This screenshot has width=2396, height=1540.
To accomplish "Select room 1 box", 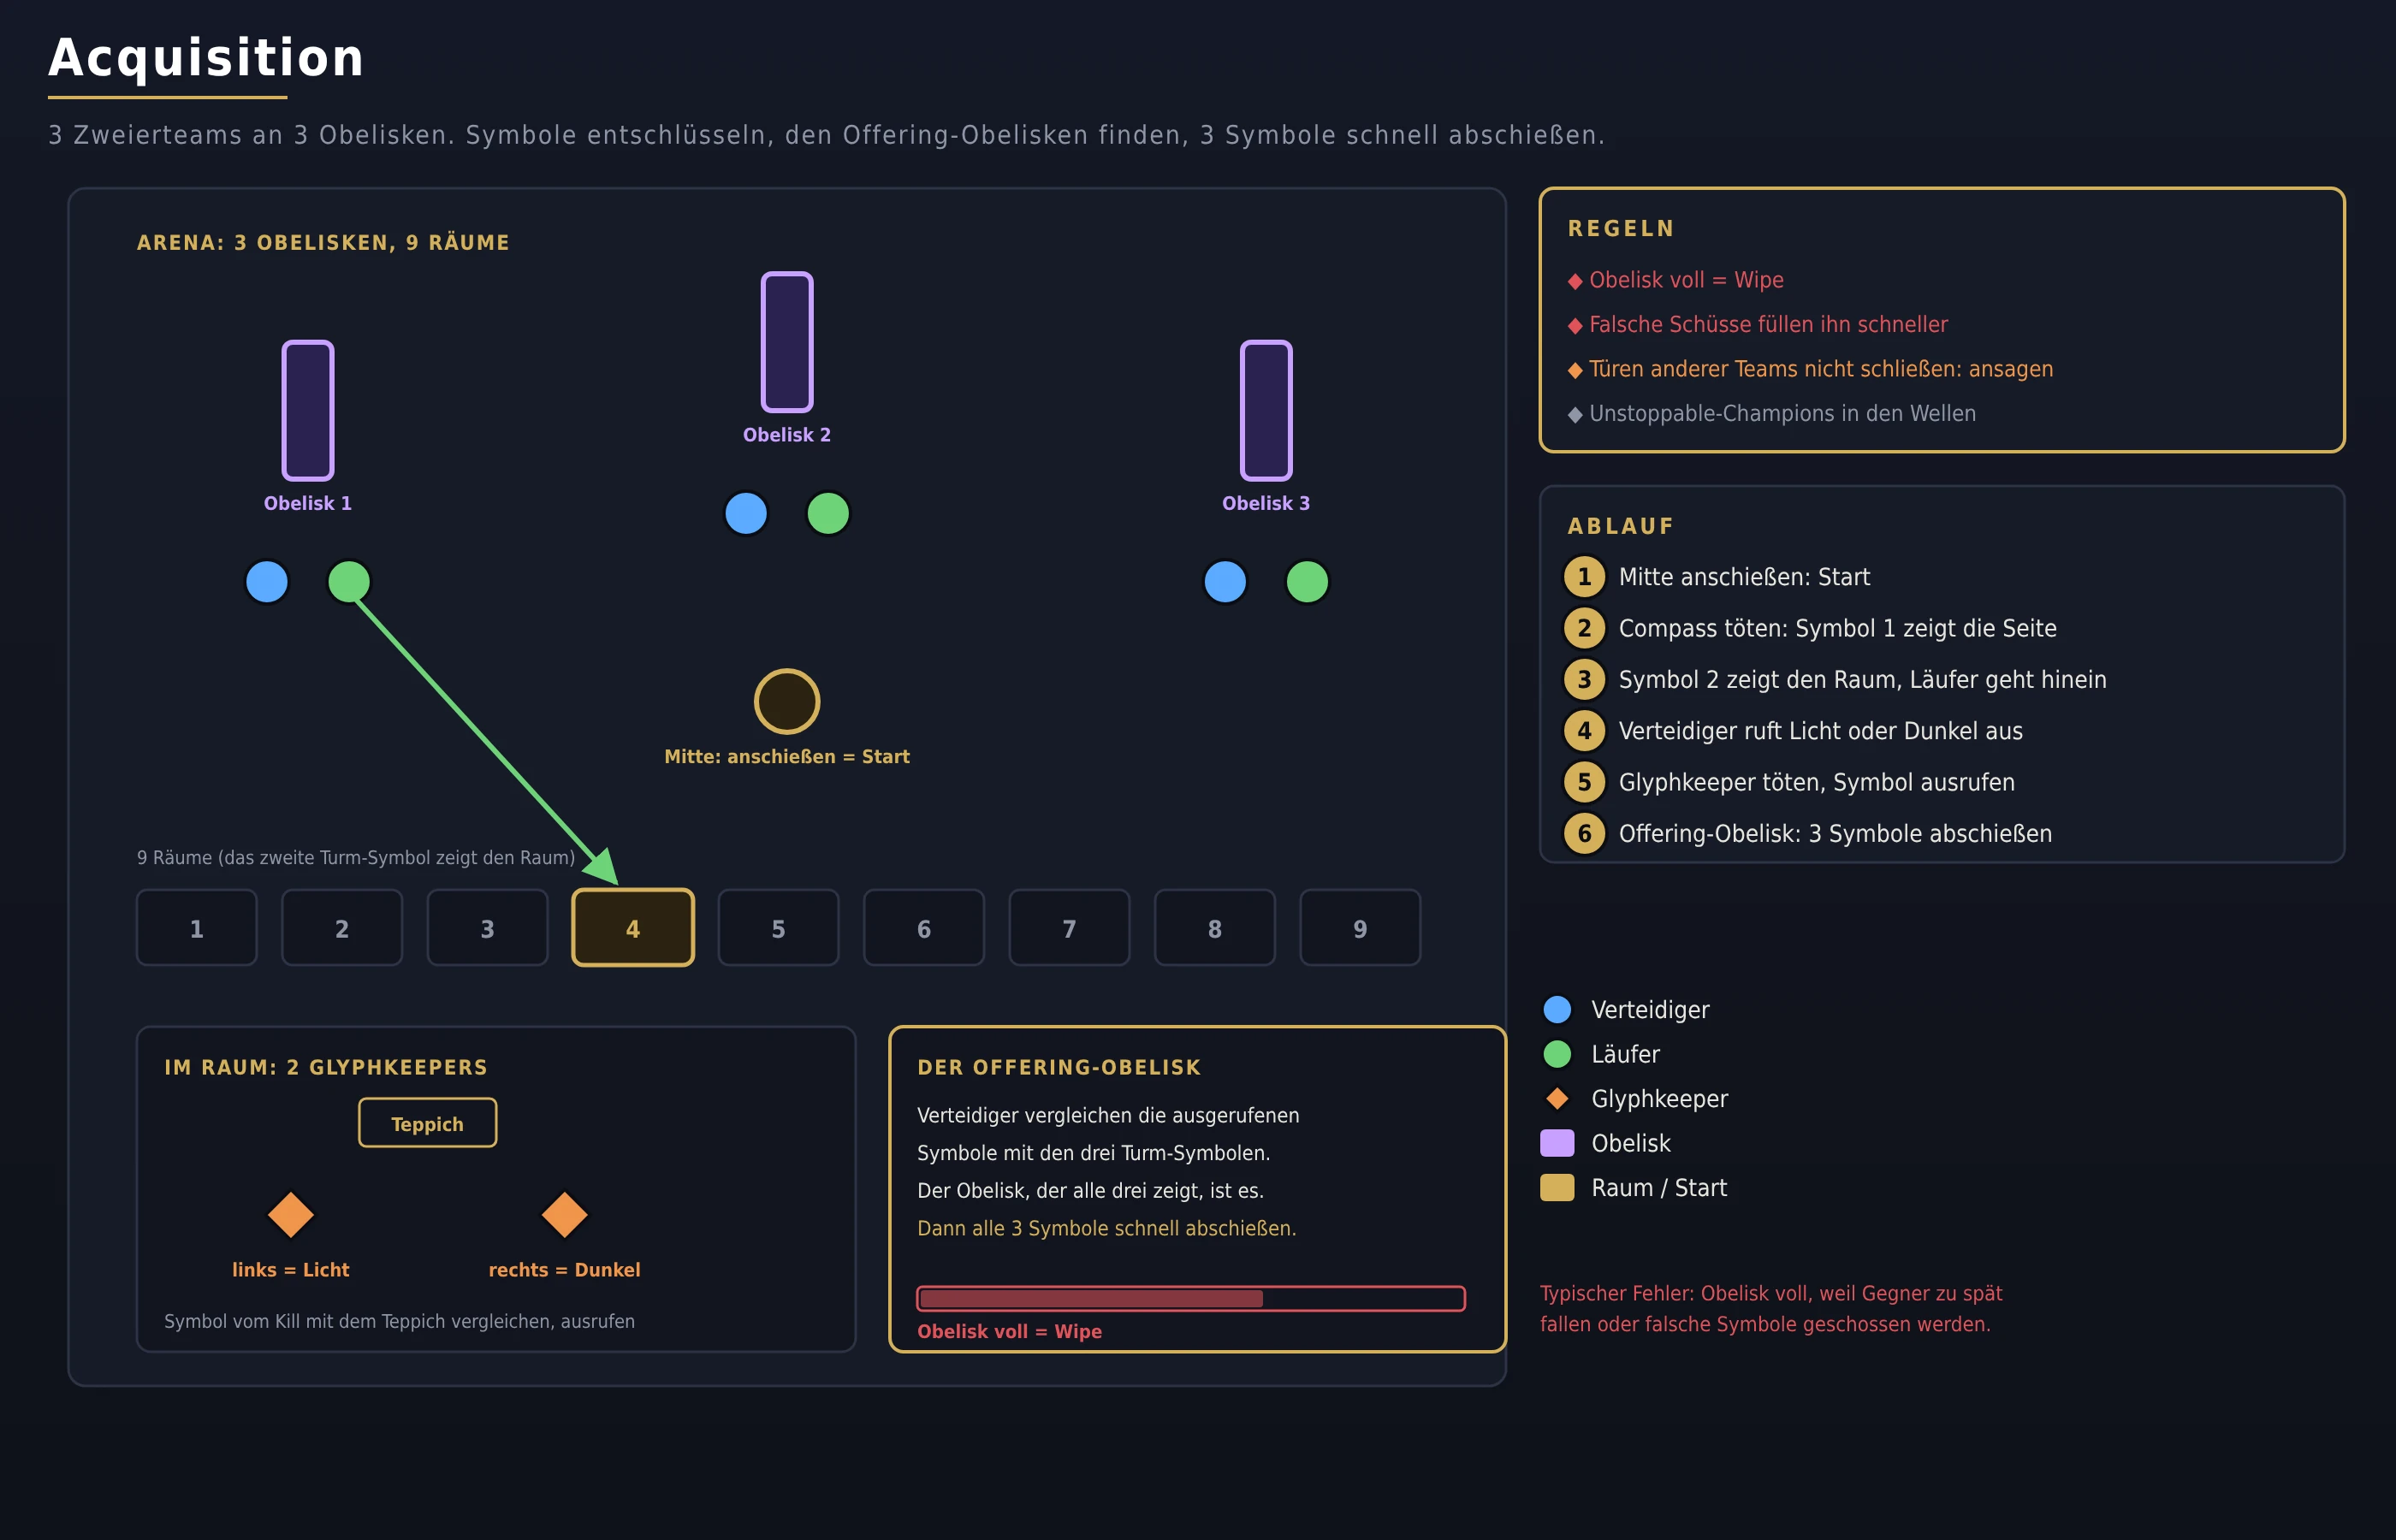I will (x=197, y=928).
